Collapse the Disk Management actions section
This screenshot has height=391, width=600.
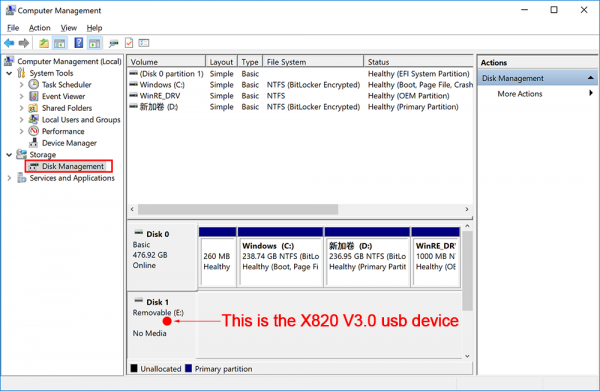[590, 78]
